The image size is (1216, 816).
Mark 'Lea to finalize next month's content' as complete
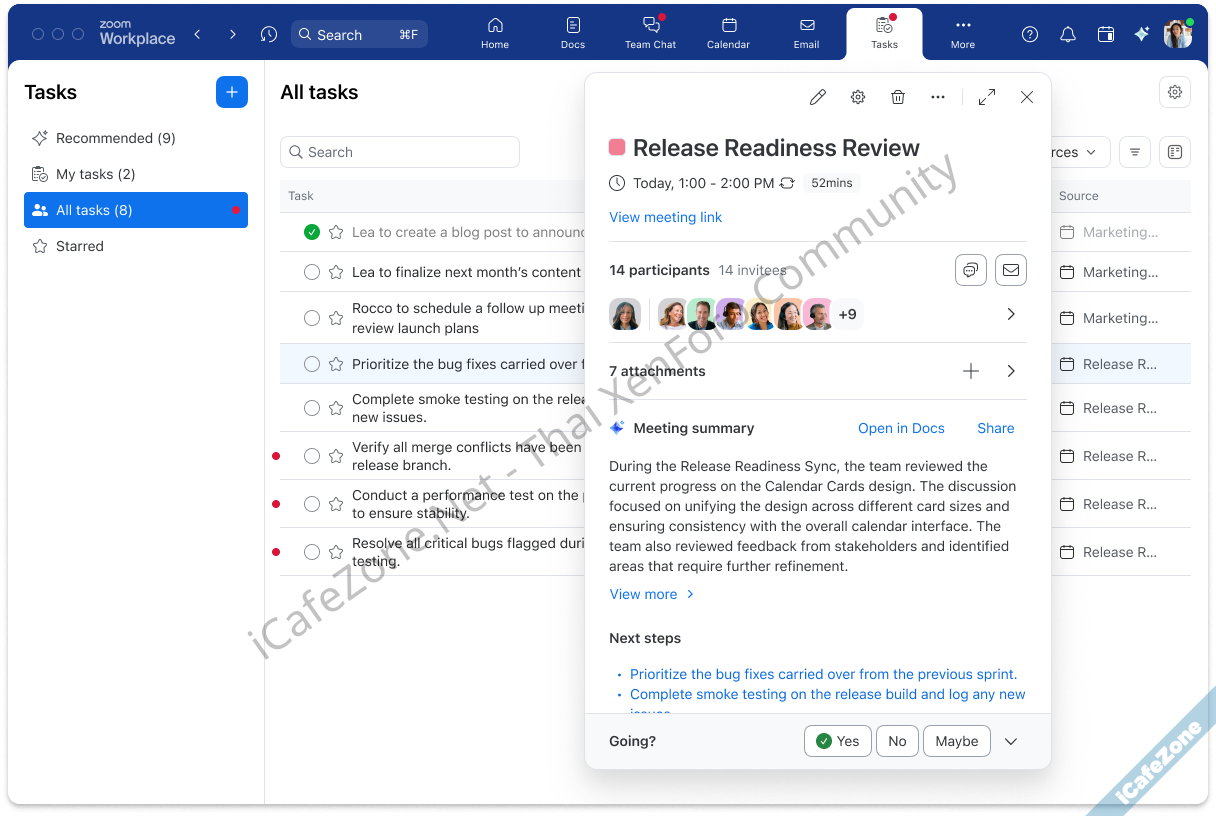click(x=311, y=271)
